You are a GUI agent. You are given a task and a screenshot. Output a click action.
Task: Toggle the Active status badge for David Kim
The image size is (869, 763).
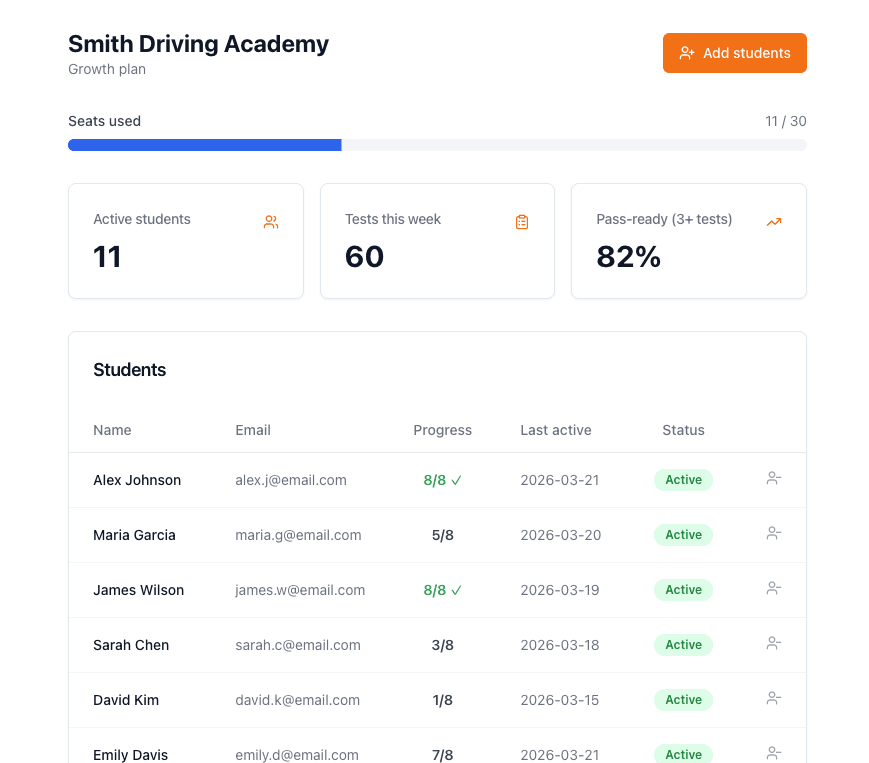pyautogui.click(x=683, y=699)
